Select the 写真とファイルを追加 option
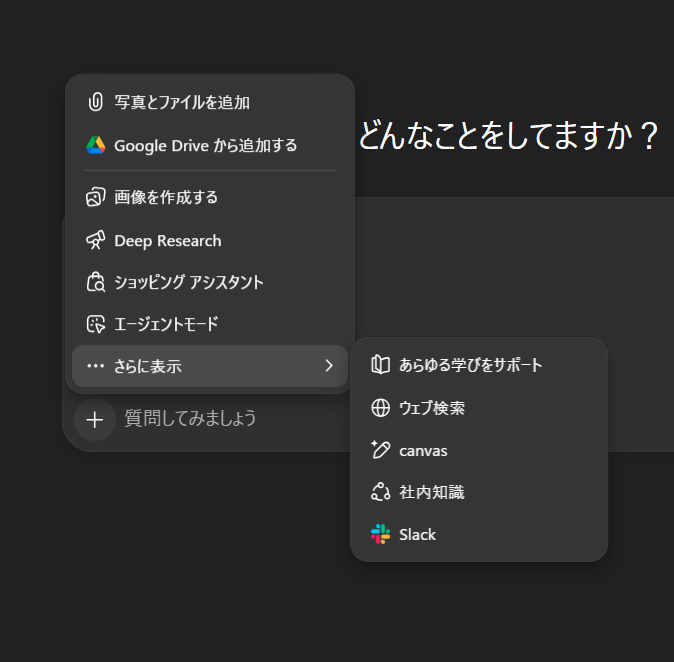The image size is (674, 662). (182, 102)
